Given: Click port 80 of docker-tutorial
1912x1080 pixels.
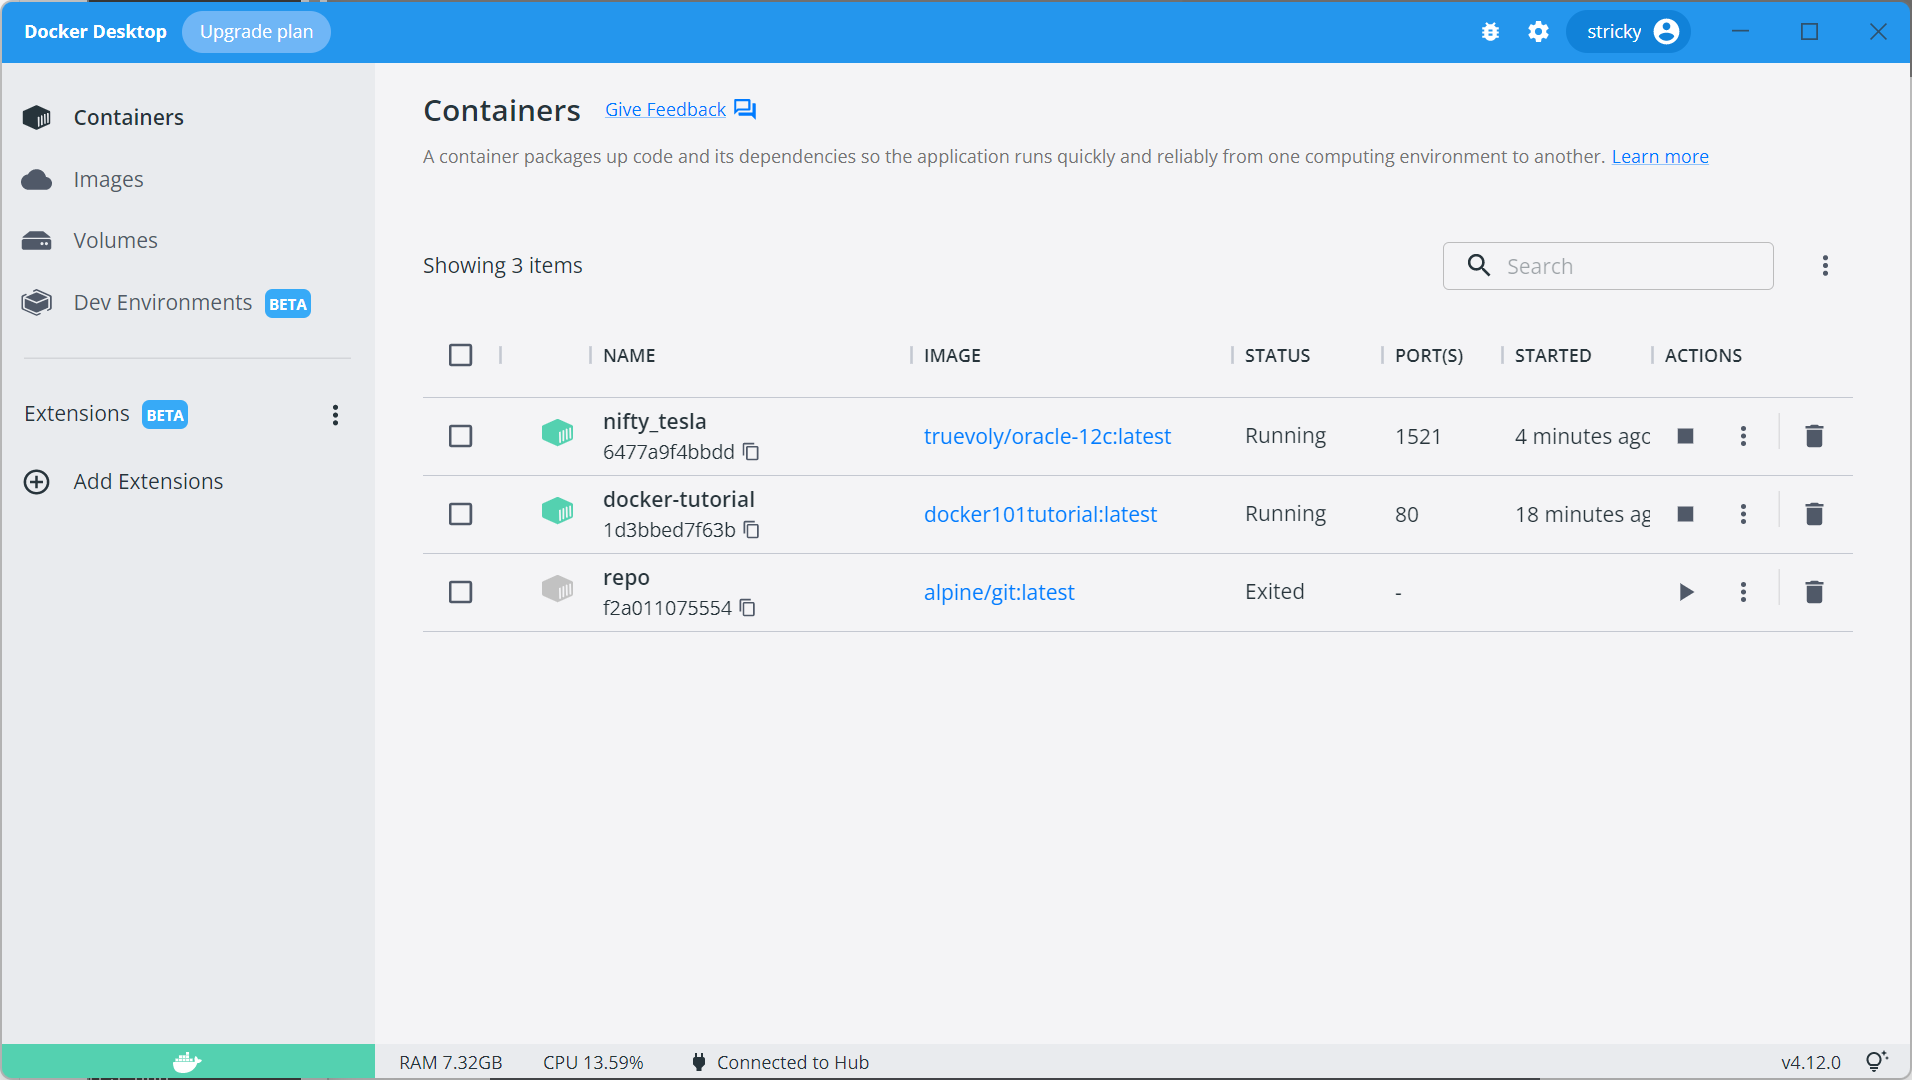Looking at the screenshot, I should pyautogui.click(x=1406, y=514).
